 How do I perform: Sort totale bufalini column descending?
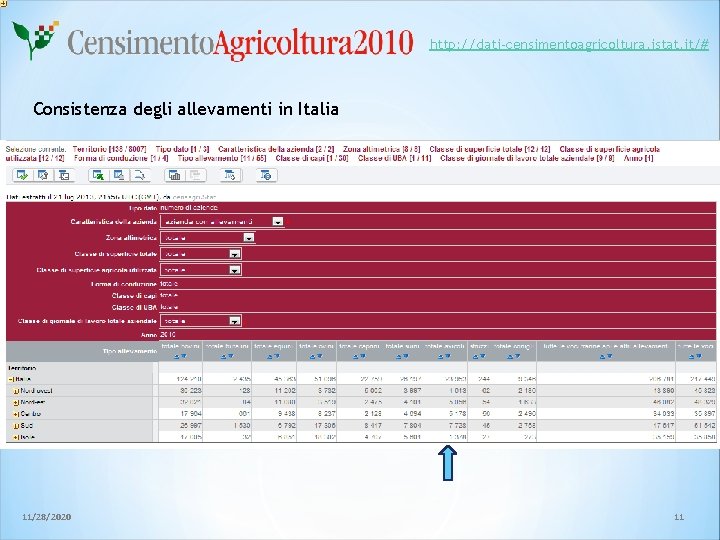pos(231,356)
